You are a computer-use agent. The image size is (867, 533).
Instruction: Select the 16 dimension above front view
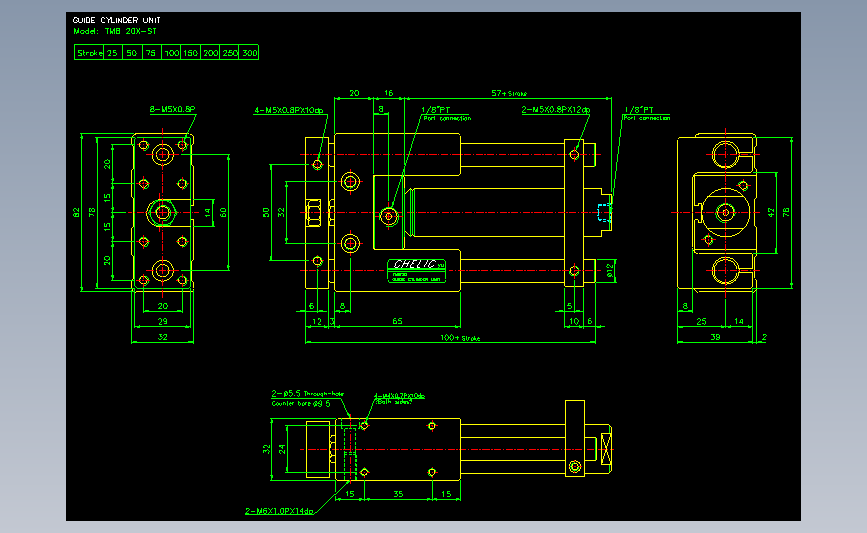(389, 93)
